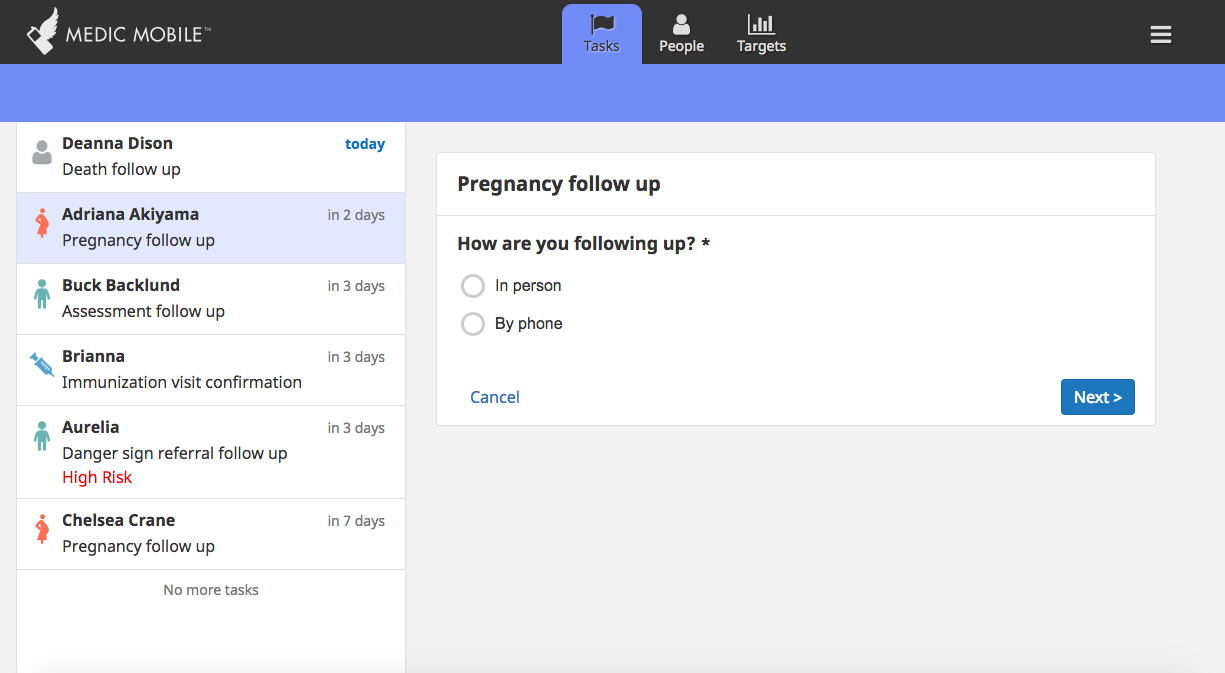Click the 'in 2 days' due date
1225x673 pixels.
[x=356, y=215]
